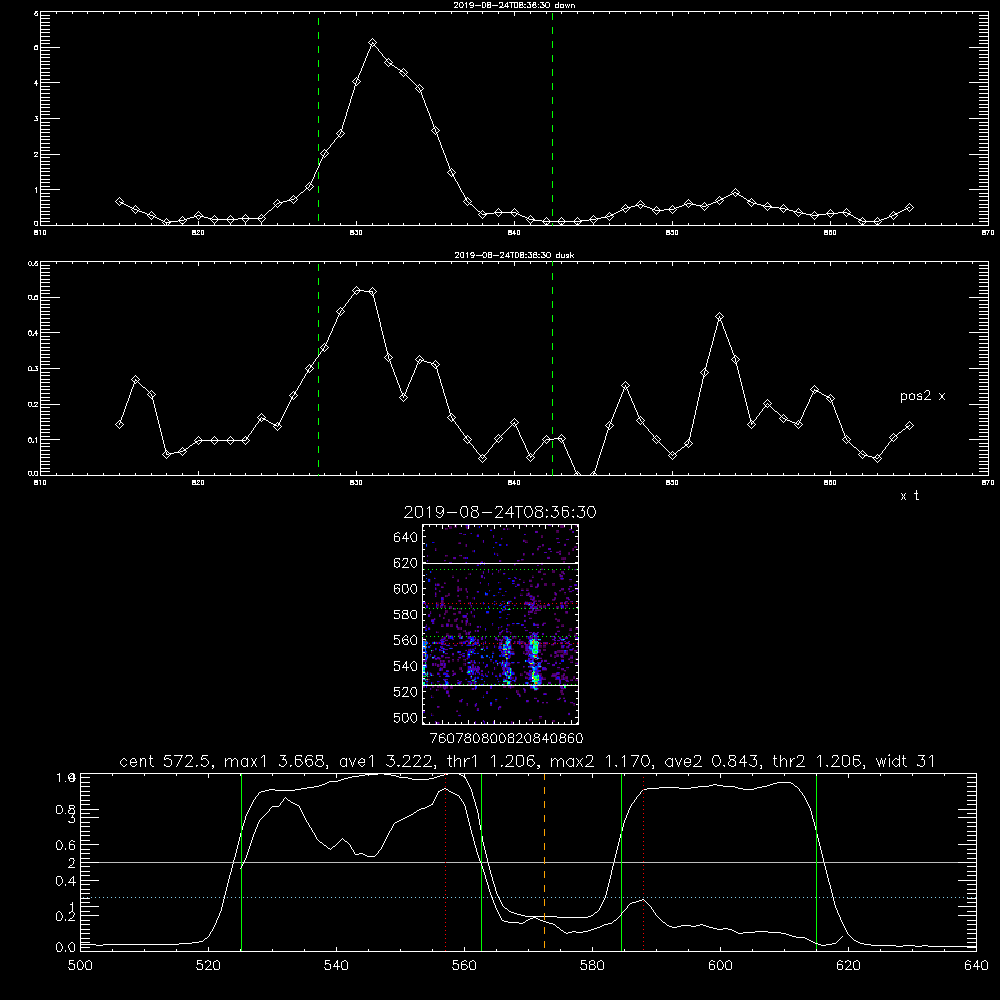The image size is (1000, 1000).
Task: Click the dotted horizontal threshold line in bottom plot
Action: point(527,897)
